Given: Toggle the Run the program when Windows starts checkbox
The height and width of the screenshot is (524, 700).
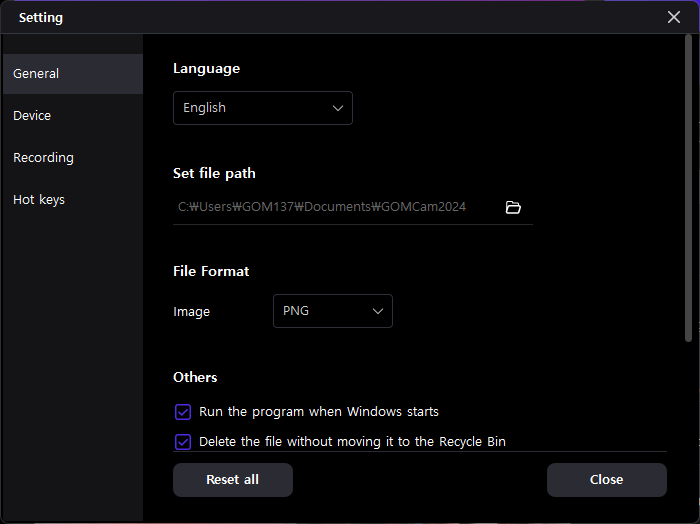Looking at the screenshot, I should point(183,412).
